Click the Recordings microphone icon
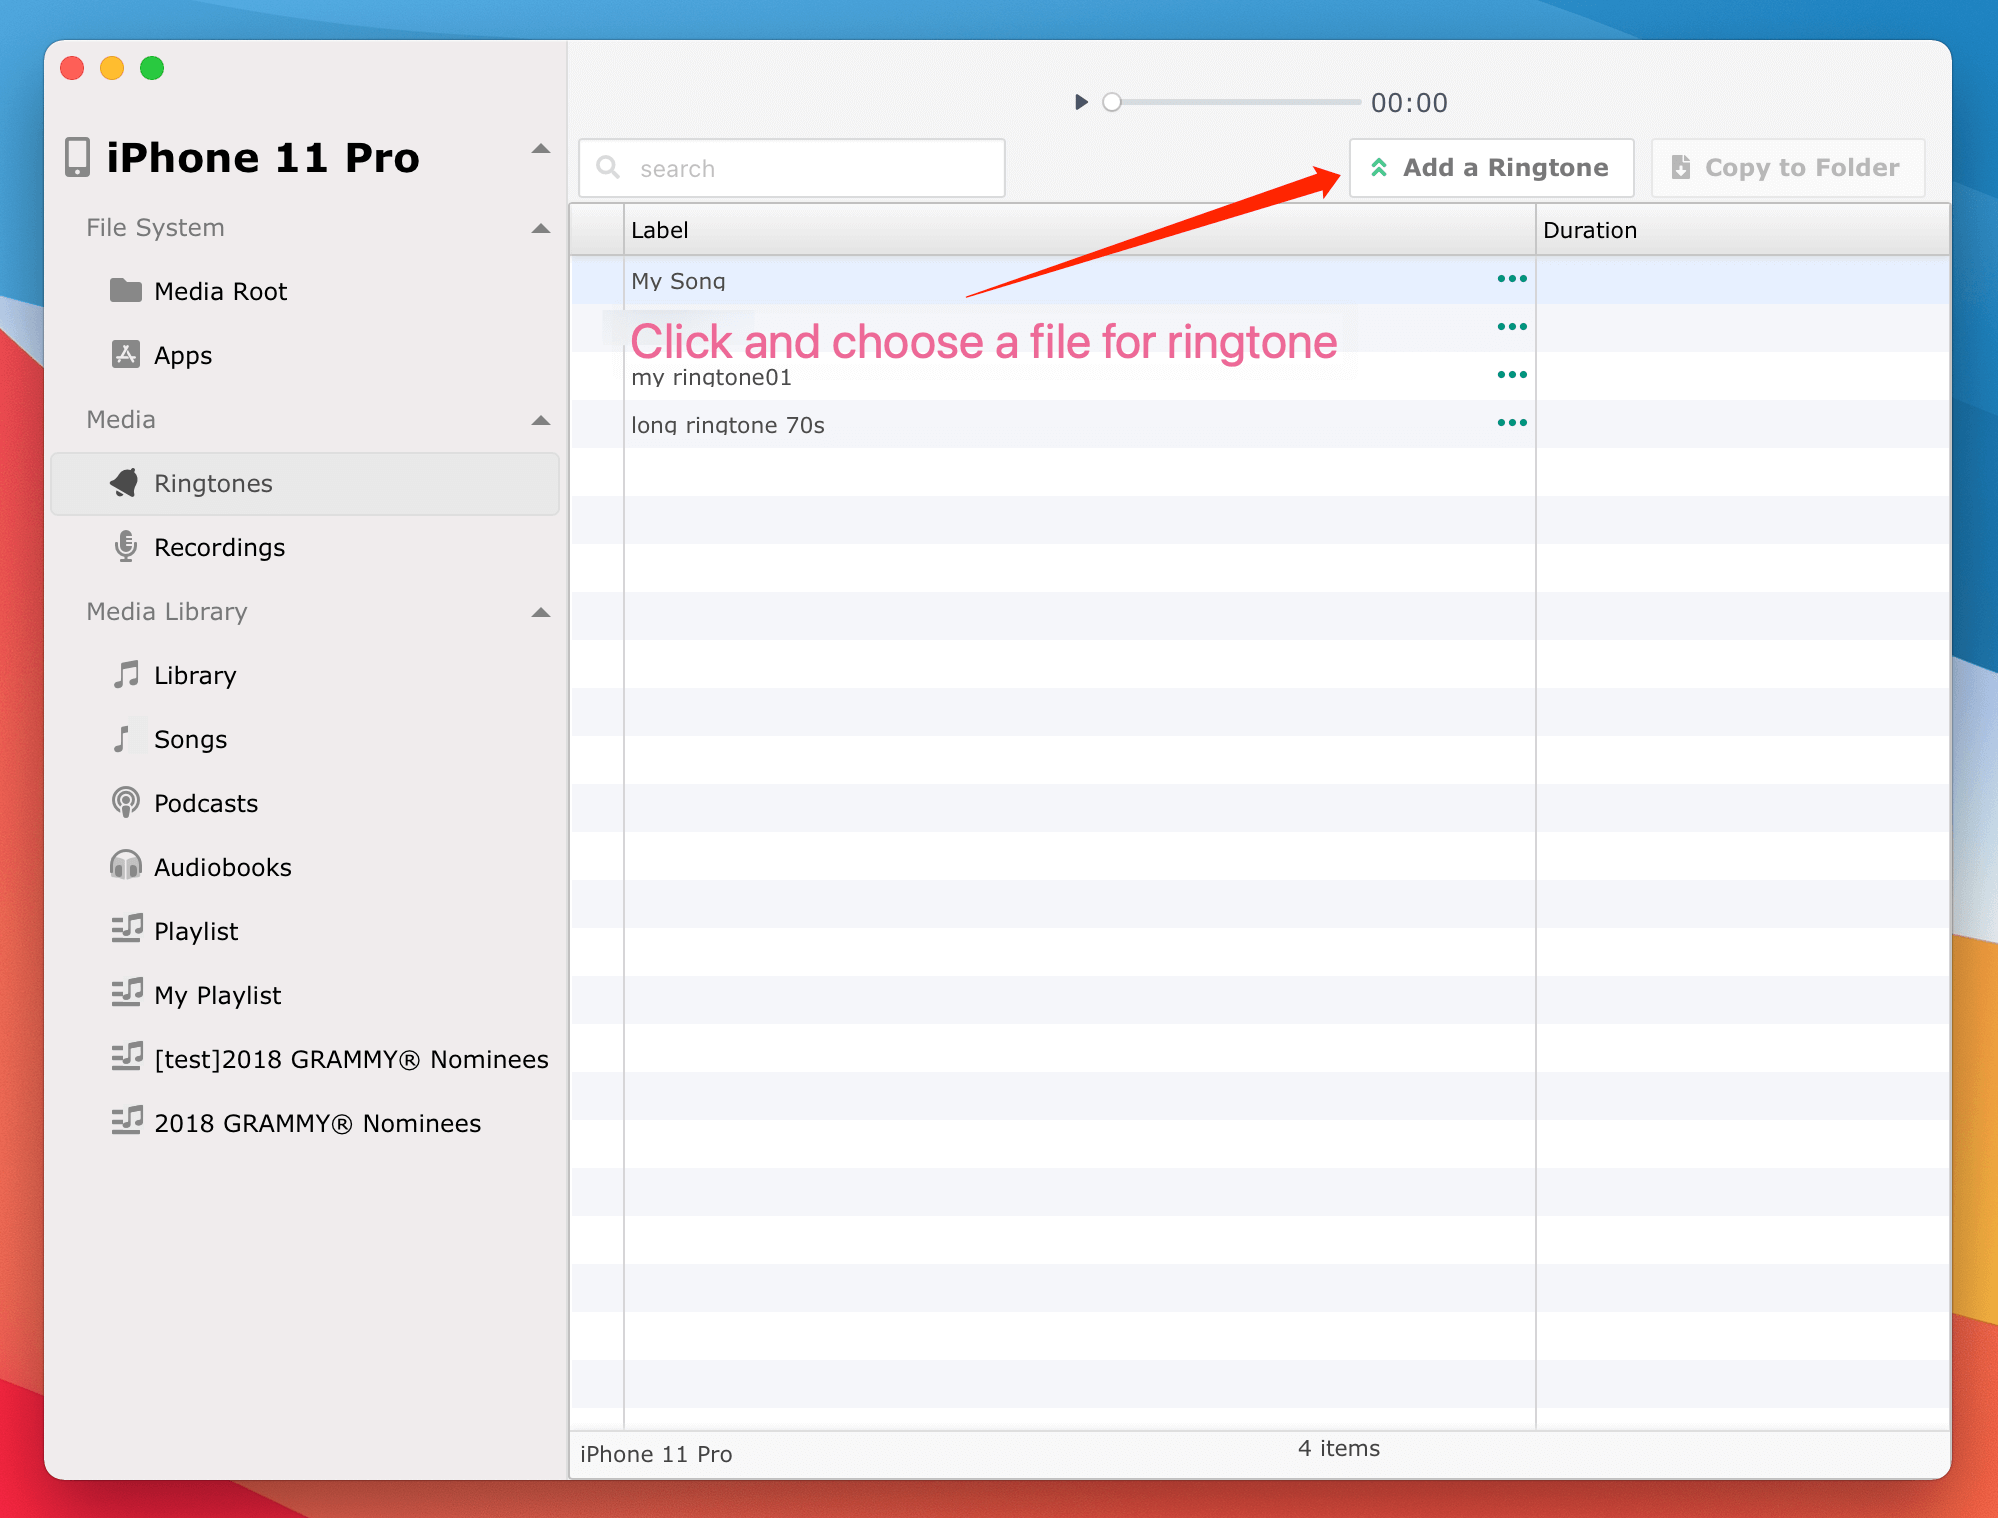 (126, 546)
